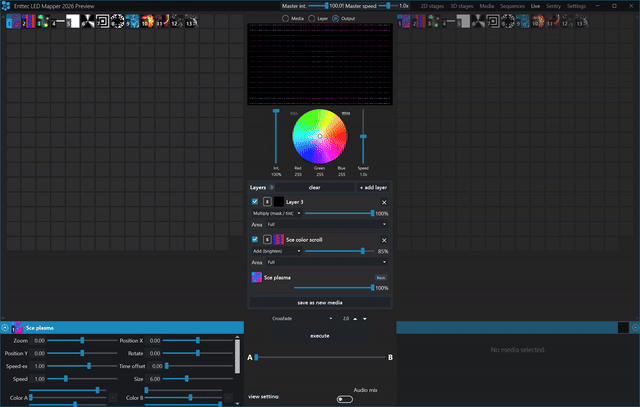Select media thumbnail 1 in right grid

[x=404, y=21]
